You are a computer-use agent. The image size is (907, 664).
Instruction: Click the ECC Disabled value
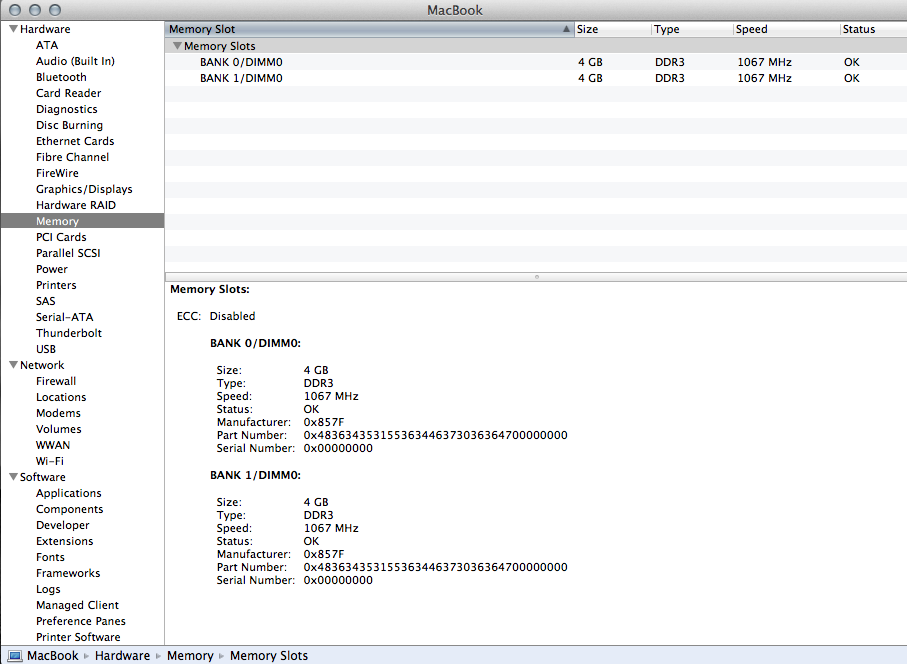[x=232, y=316]
